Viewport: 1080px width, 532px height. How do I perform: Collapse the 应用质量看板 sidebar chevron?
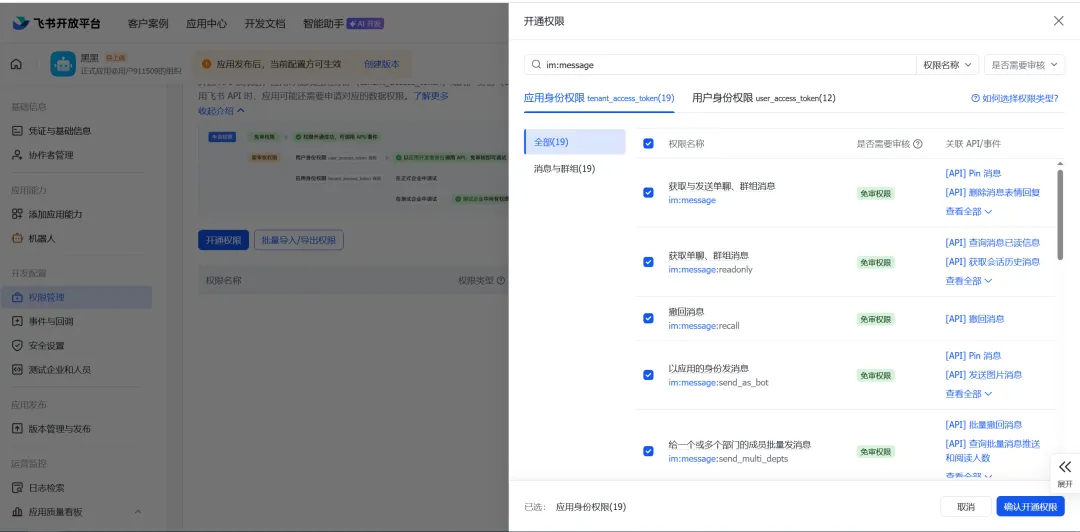click(x=138, y=512)
